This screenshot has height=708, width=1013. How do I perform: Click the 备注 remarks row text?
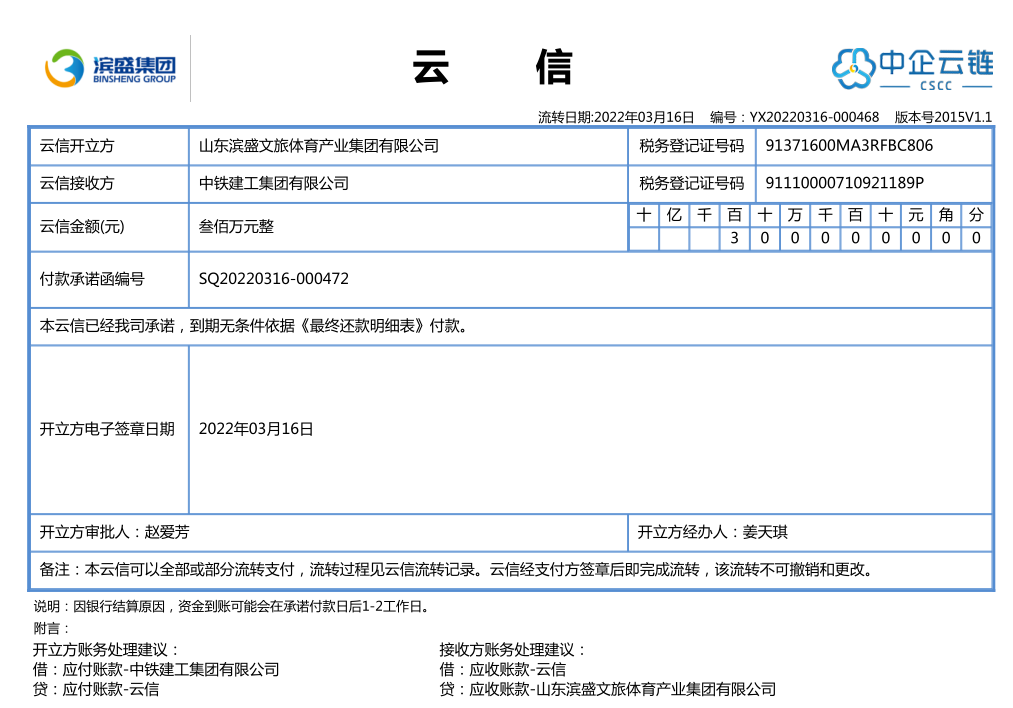[x=457, y=570]
